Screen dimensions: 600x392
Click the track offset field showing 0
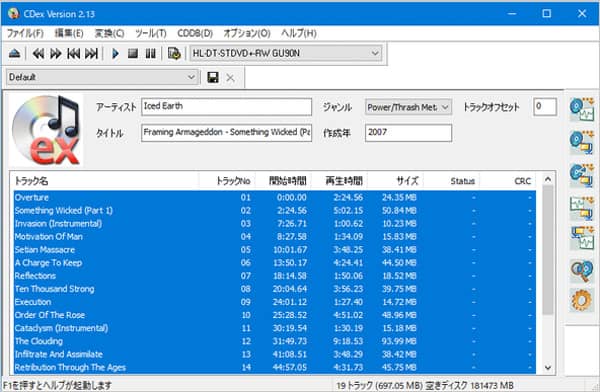coord(545,107)
